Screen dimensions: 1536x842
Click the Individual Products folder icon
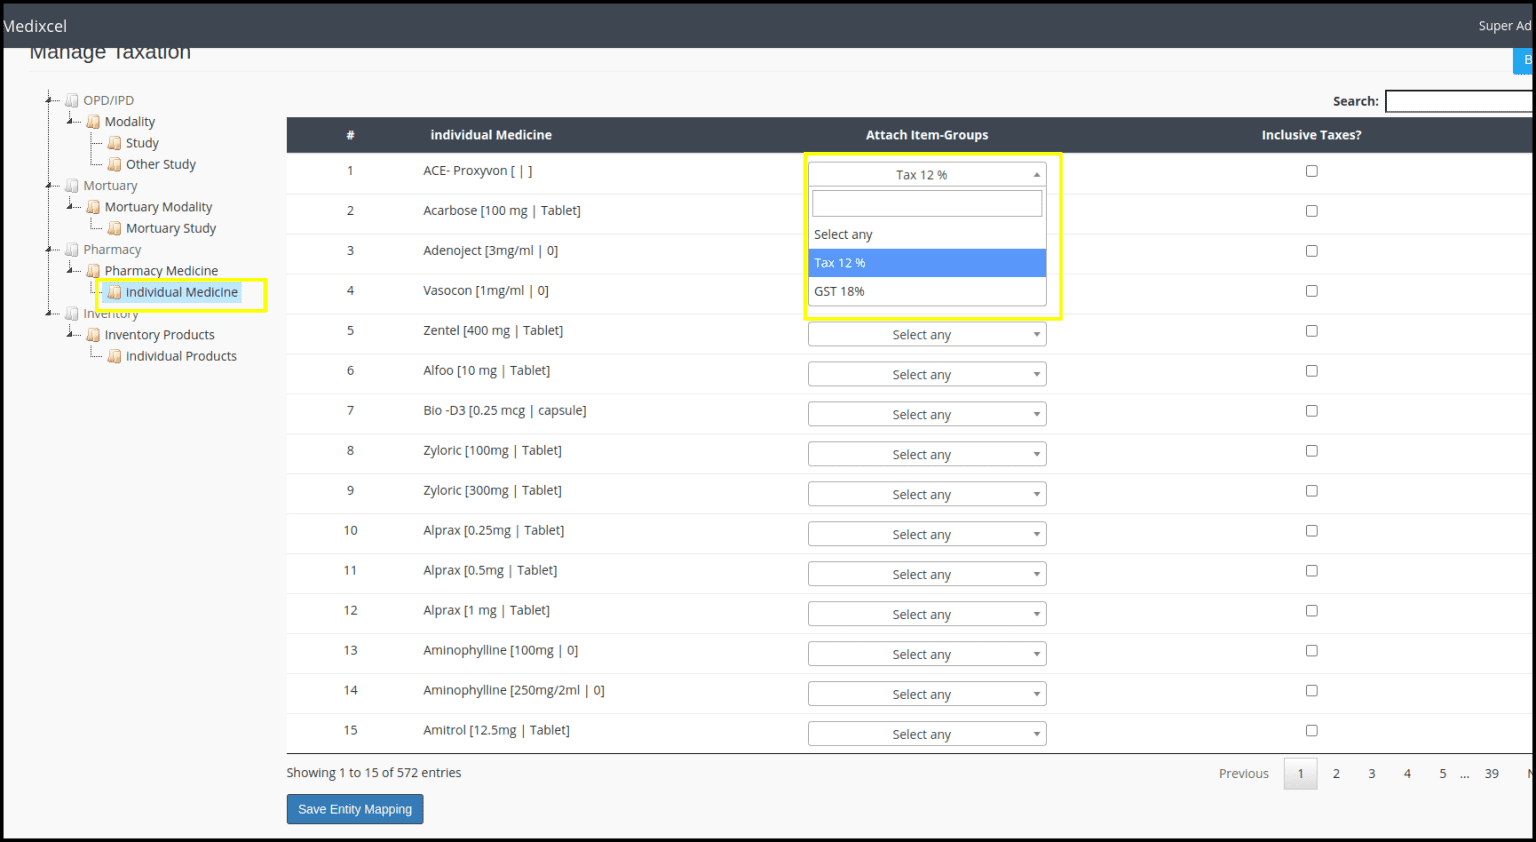pyautogui.click(x=115, y=356)
